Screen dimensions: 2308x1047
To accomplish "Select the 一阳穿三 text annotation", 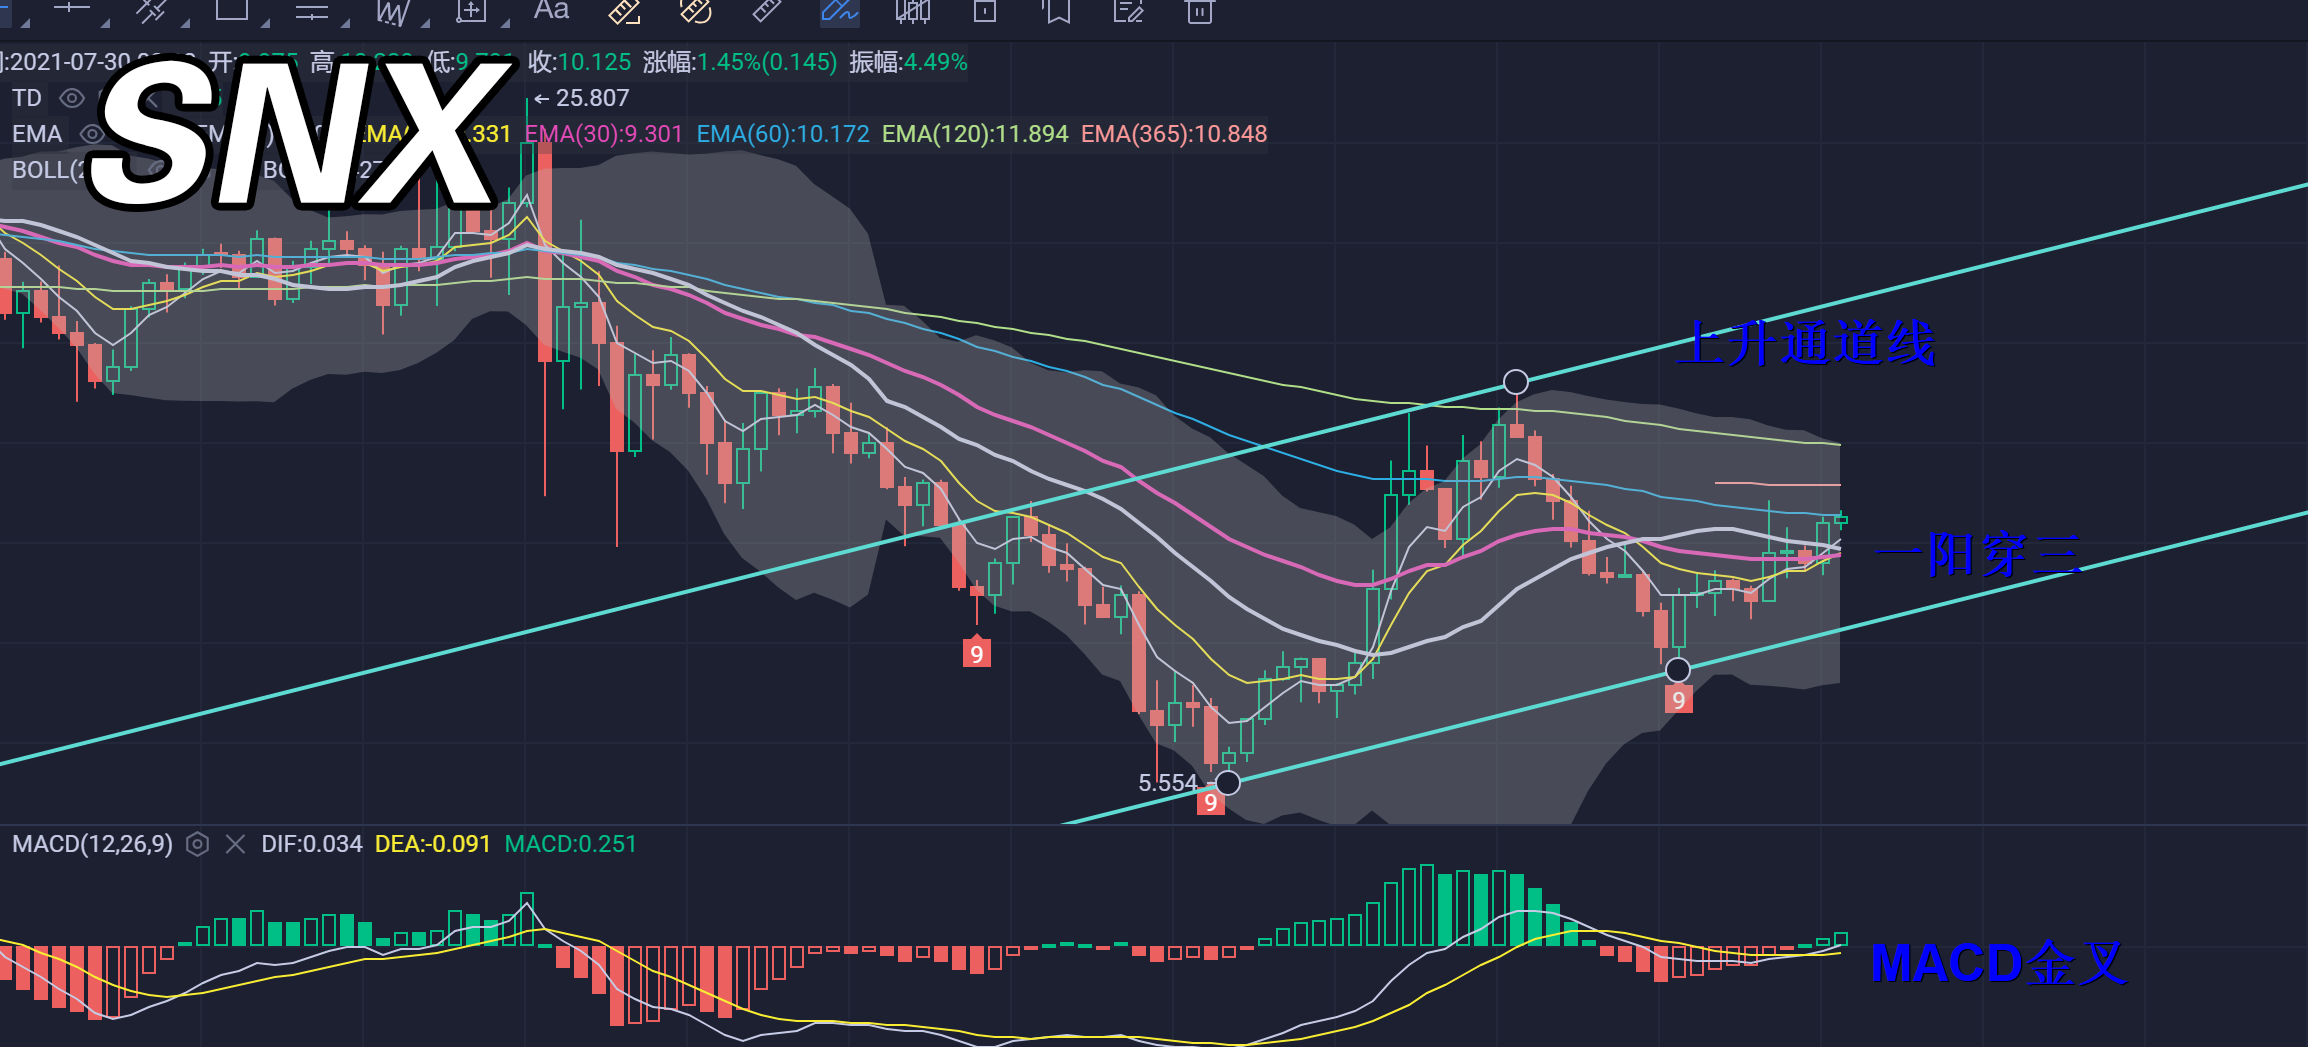I will [1980, 555].
